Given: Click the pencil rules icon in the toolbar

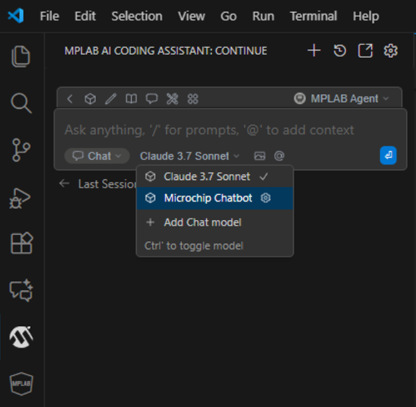Looking at the screenshot, I should click(x=111, y=99).
